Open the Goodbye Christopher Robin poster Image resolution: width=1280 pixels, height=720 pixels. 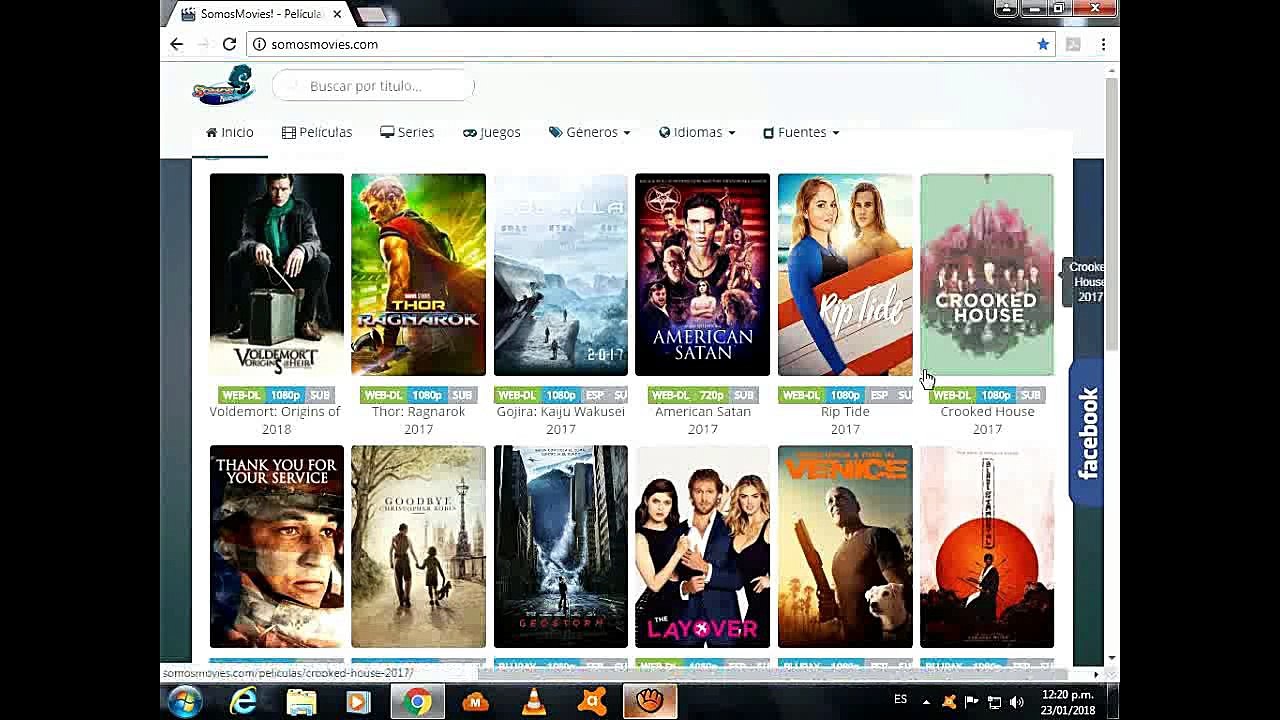[418, 547]
